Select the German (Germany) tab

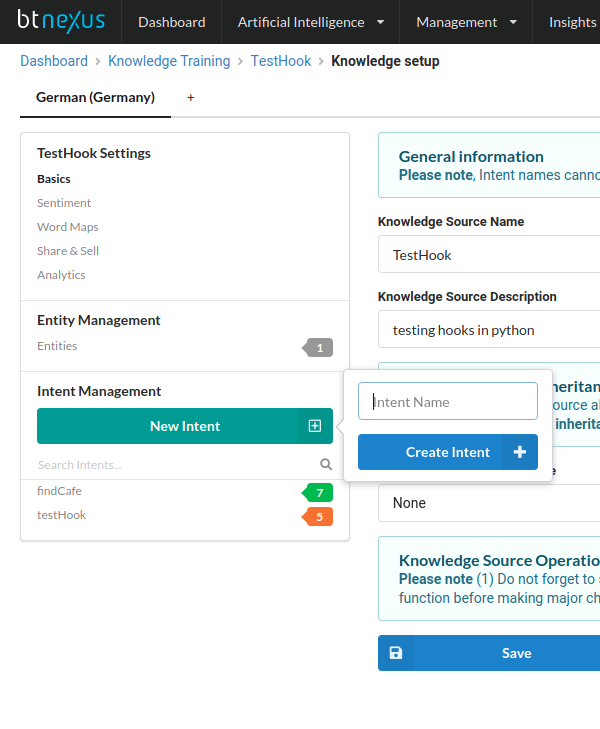(95, 98)
